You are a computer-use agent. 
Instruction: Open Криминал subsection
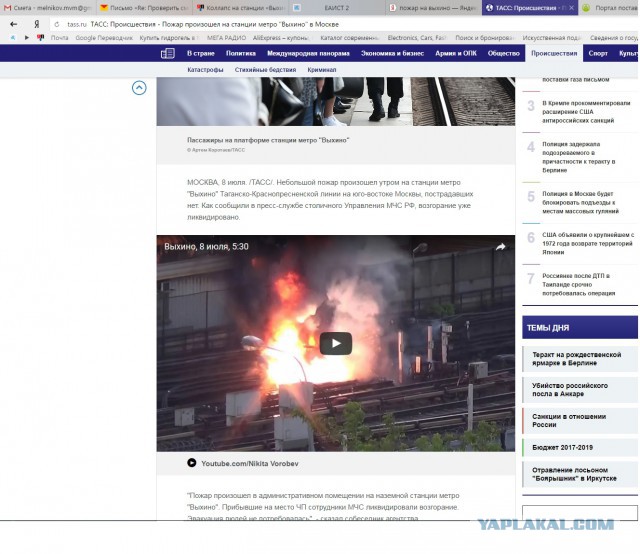[x=322, y=70]
